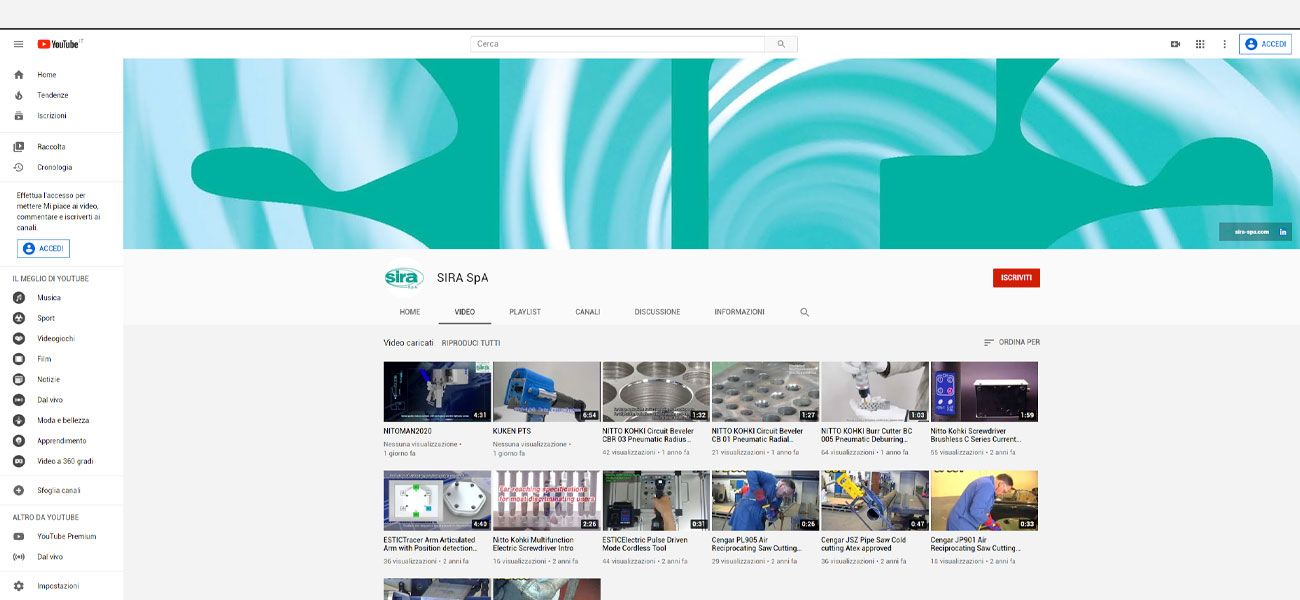
Task: Open the Video caricati heading link
Action: click(409, 343)
